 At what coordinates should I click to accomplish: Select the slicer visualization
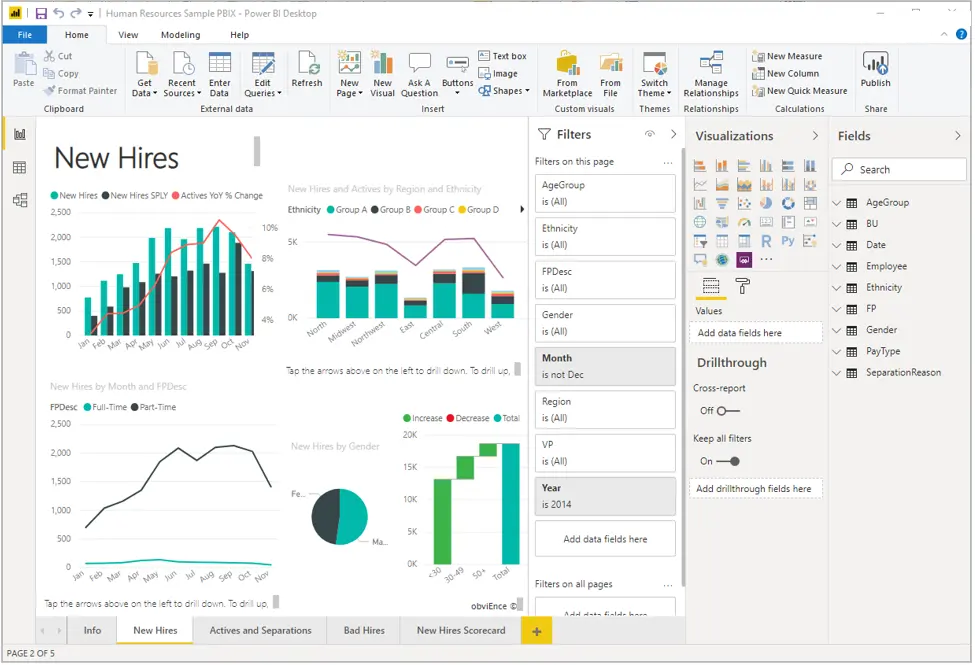[700, 241]
